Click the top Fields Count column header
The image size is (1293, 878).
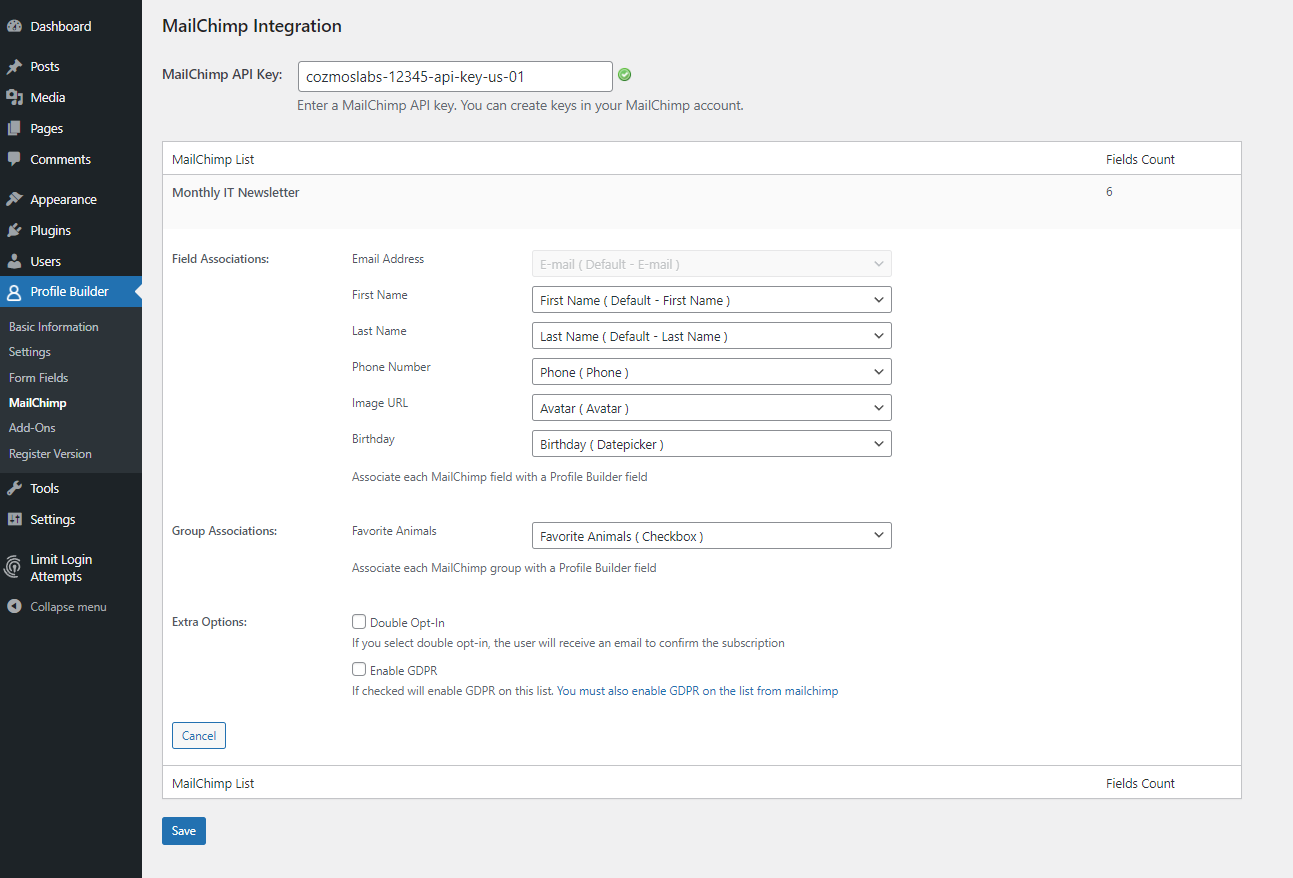[x=1140, y=159]
